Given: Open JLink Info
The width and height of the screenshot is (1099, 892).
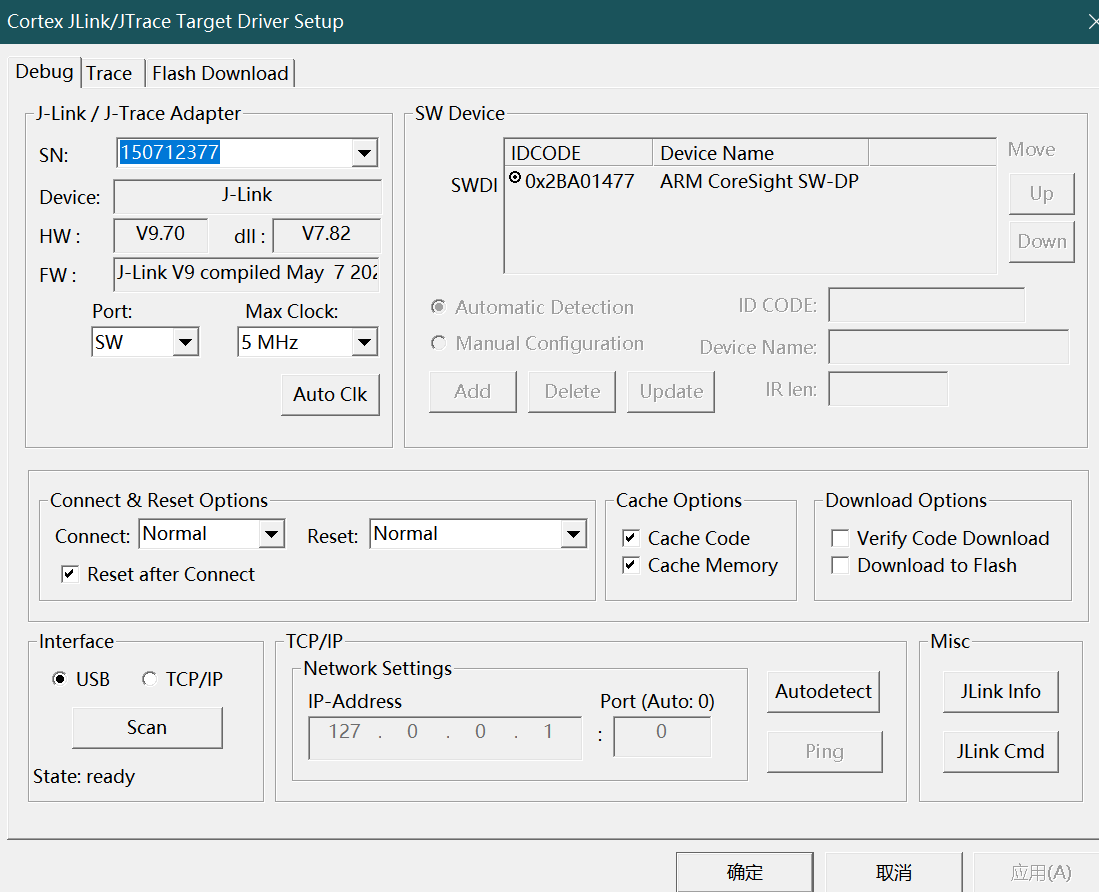Looking at the screenshot, I should (1001, 692).
